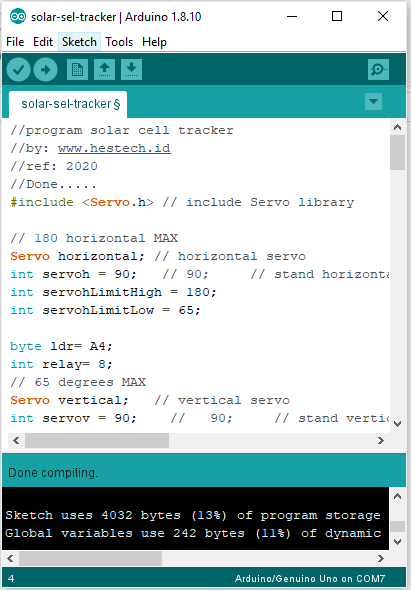Open the tab options dropdown arrow
Image resolution: width=411 pixels, height=590 pixels.
[373, 102]
